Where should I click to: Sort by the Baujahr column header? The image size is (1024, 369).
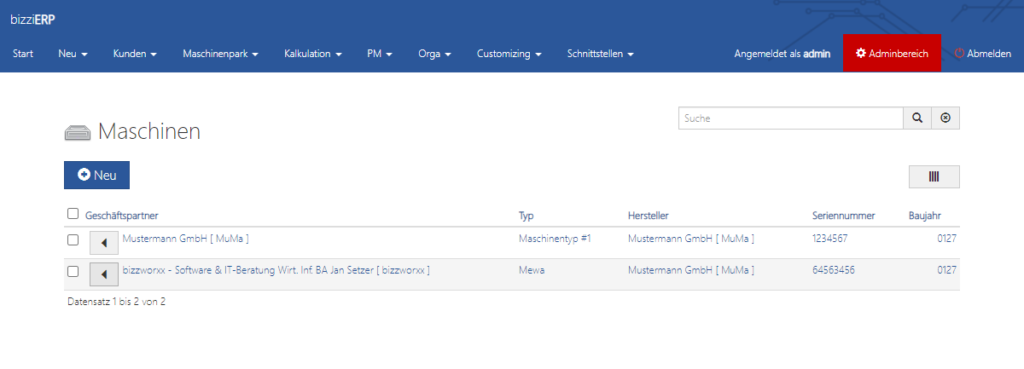pos(925,215)
